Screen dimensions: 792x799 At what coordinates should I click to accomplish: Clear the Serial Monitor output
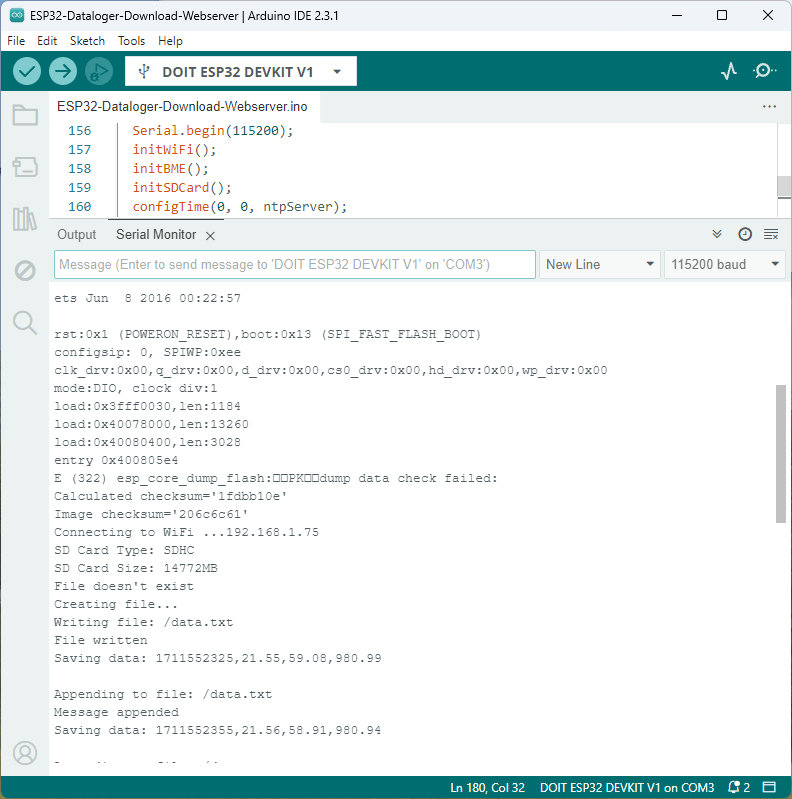click(771, 234)
